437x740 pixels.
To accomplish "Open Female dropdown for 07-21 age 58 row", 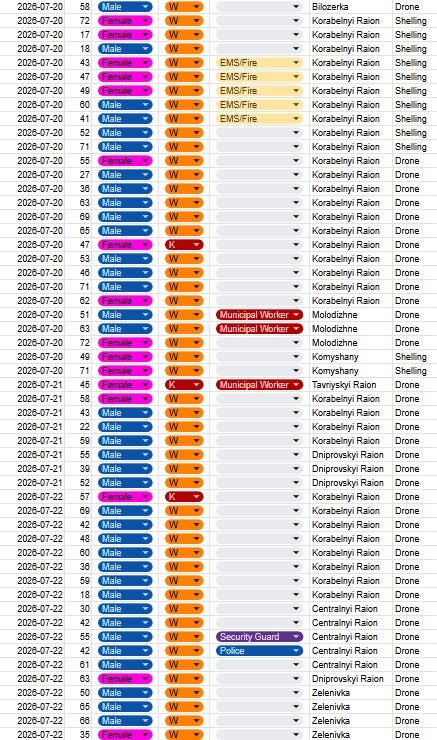I will click(125, 399).
